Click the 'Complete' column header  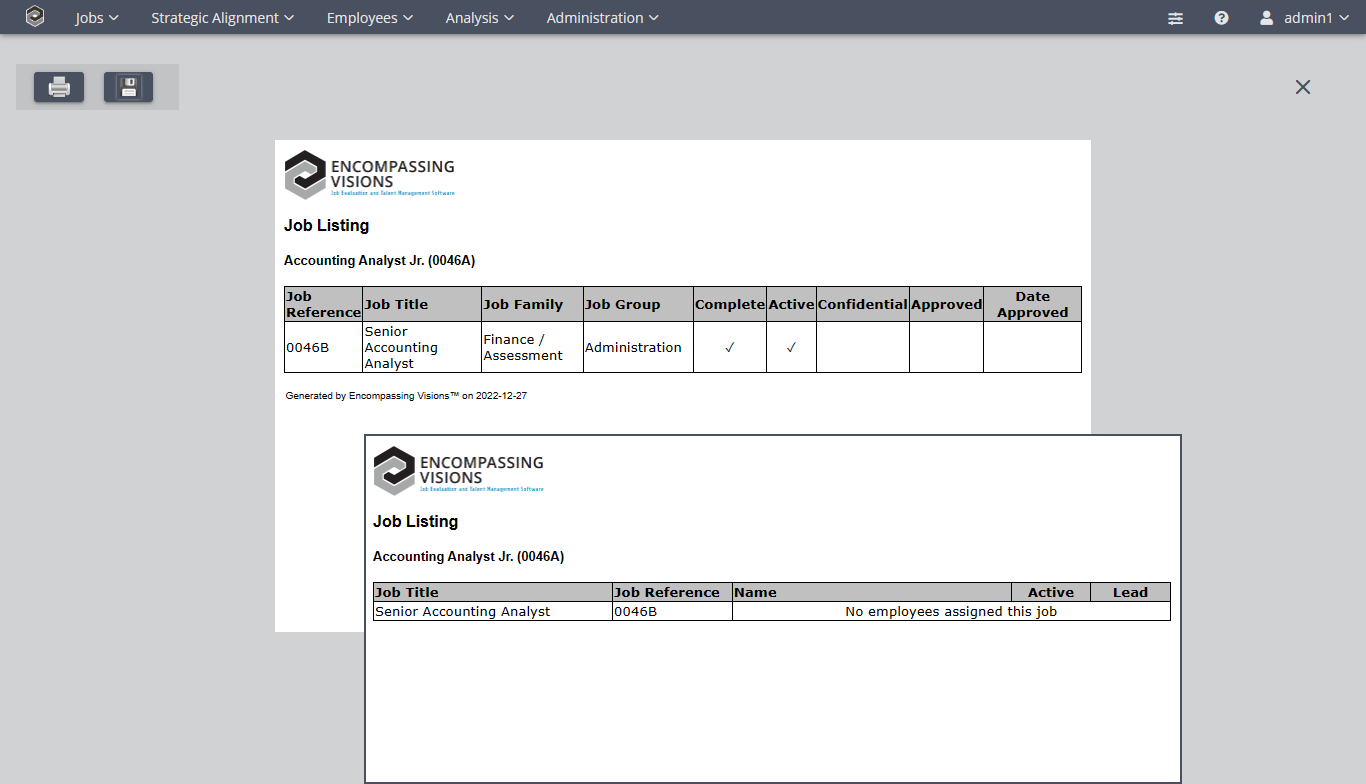click(x=730, y=305)
